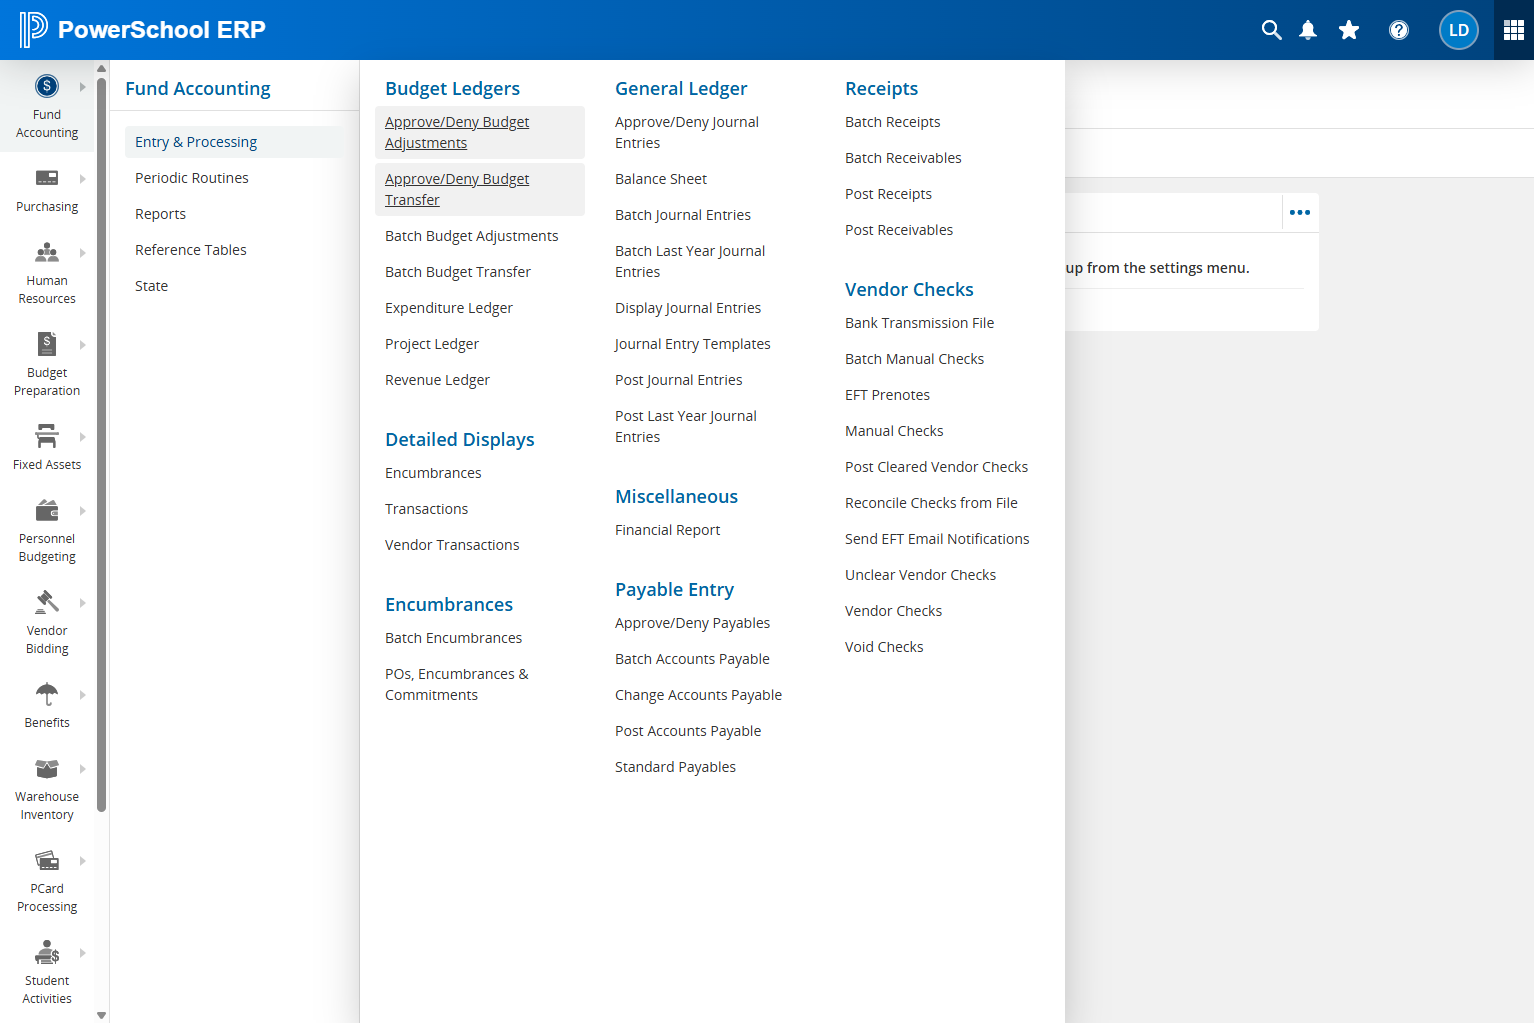Expand the Human Resources submenu arrow

click(x=82, y=253)
